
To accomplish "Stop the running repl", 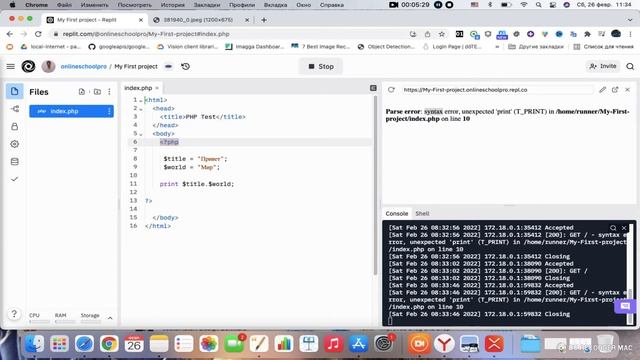I will coord(321,66).
